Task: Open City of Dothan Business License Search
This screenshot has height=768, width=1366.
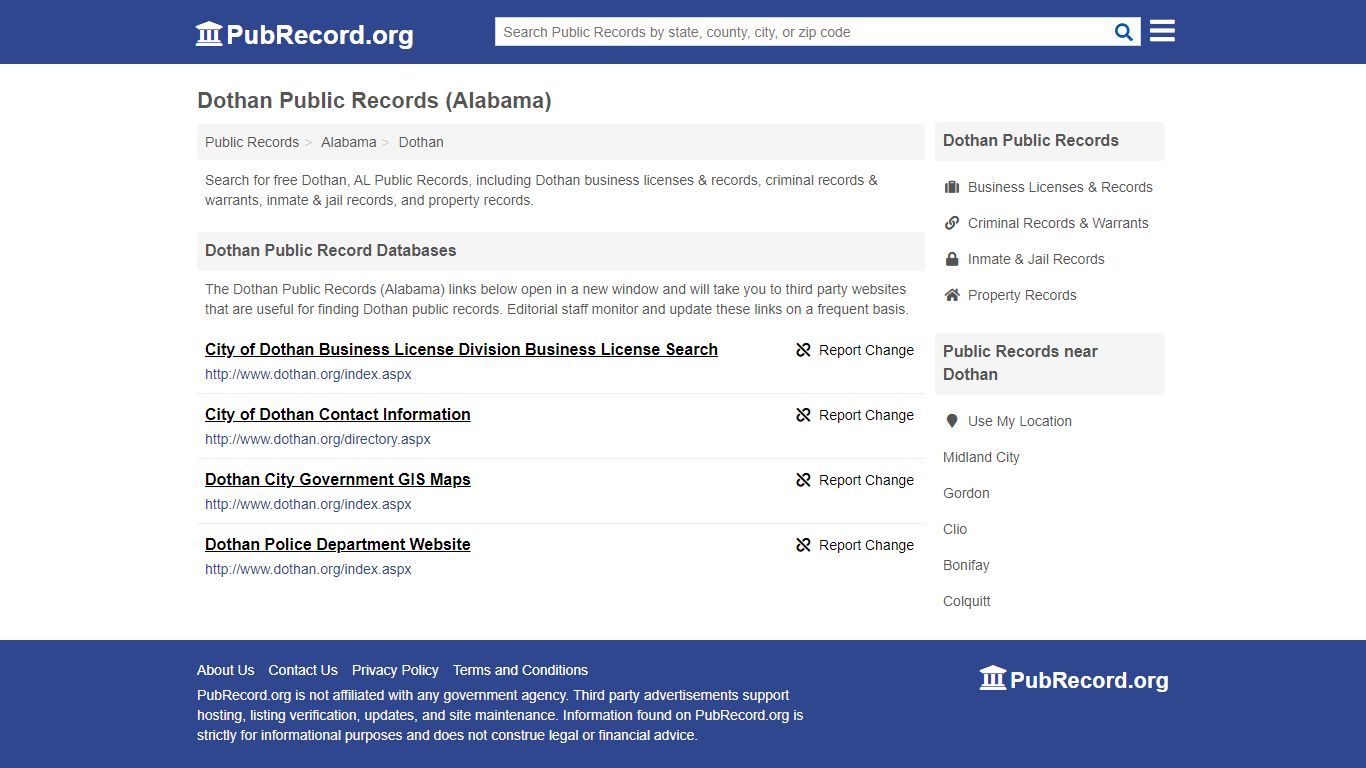Action: pyautogui.click(x=461, y=349)
